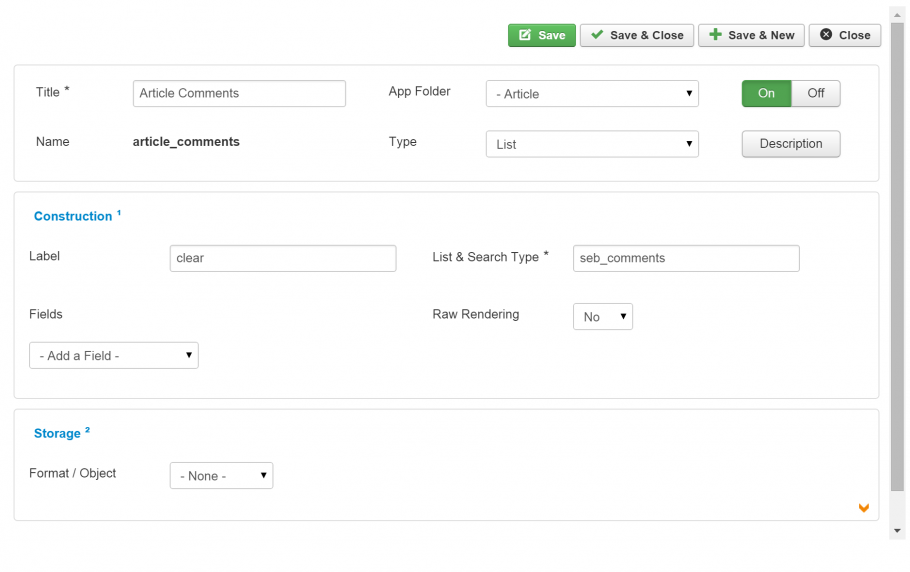Click the Title field with Article Comments

[x=239, y=93]
